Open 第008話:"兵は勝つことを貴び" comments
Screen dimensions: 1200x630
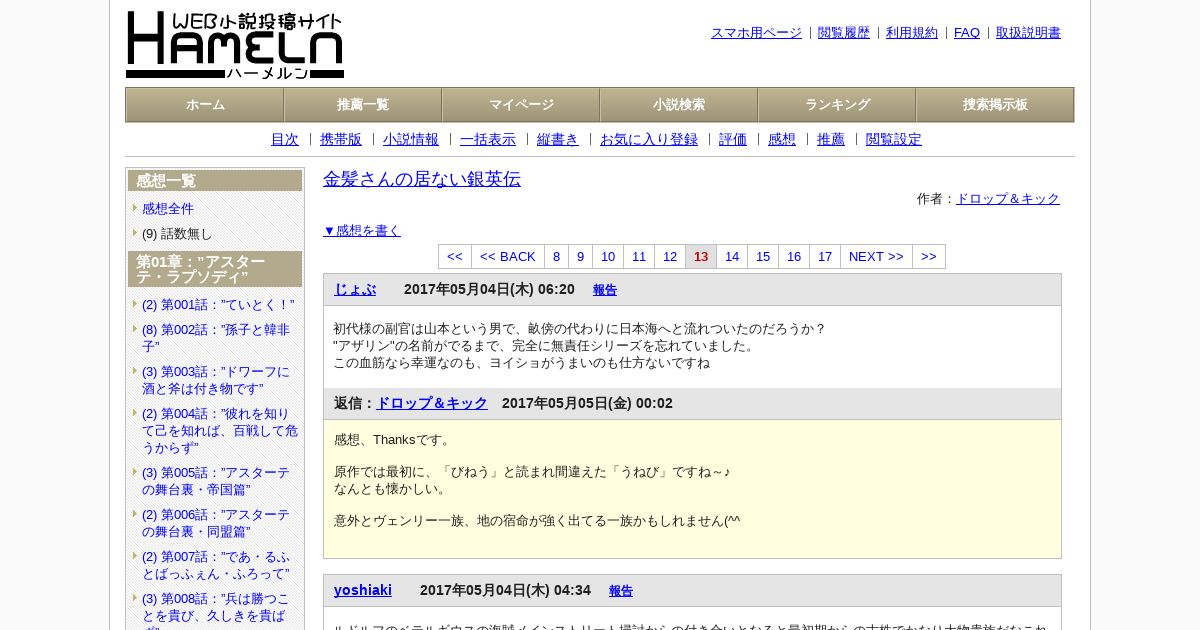216,610
